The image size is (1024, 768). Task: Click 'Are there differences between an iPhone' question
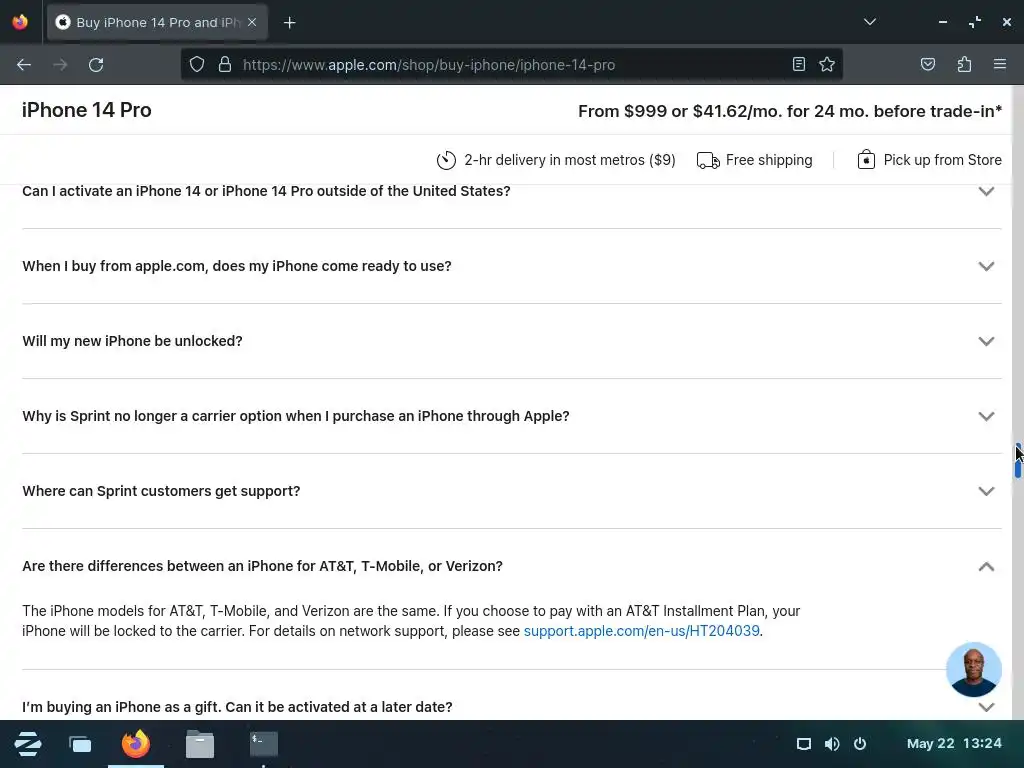263,566
